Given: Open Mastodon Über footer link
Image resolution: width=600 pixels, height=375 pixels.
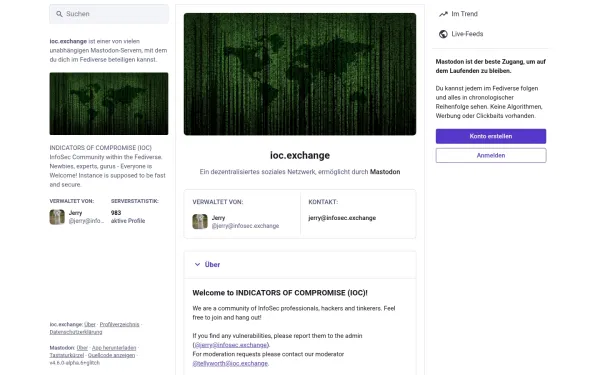Looking at the screenshot, I should pos(82,348).
